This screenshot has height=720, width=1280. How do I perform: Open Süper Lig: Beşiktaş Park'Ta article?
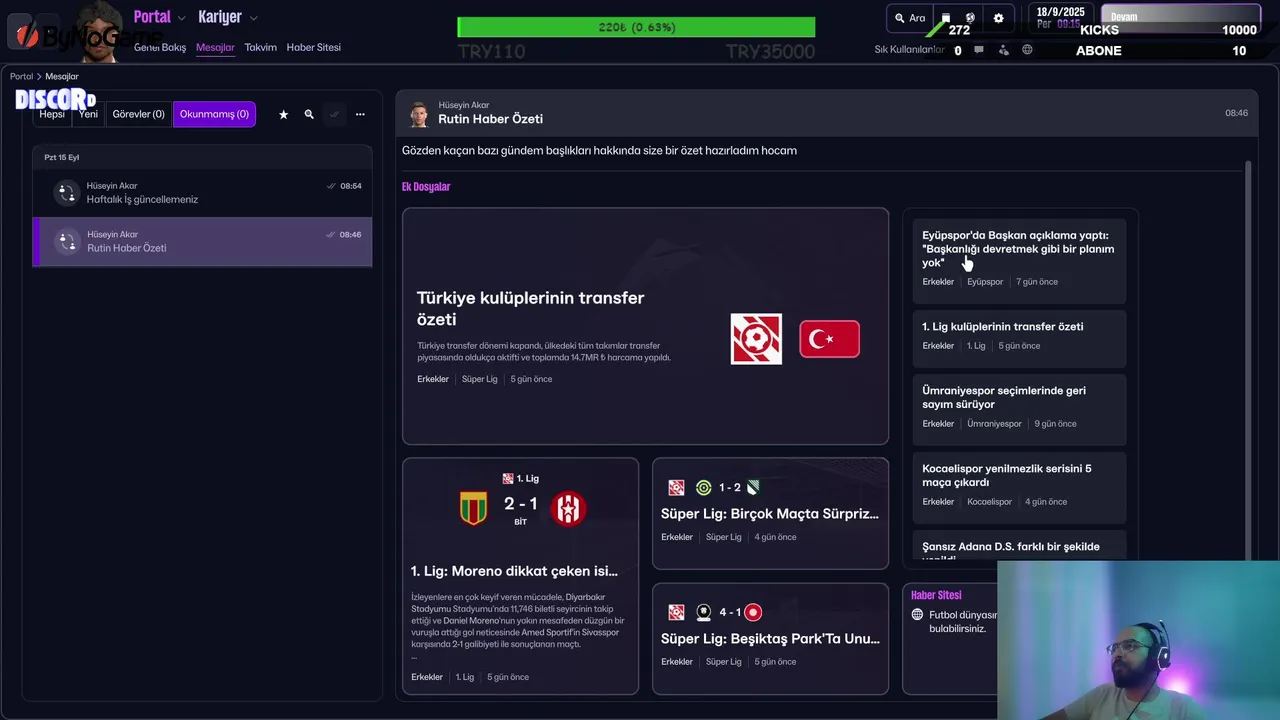[x=770, y=638]
